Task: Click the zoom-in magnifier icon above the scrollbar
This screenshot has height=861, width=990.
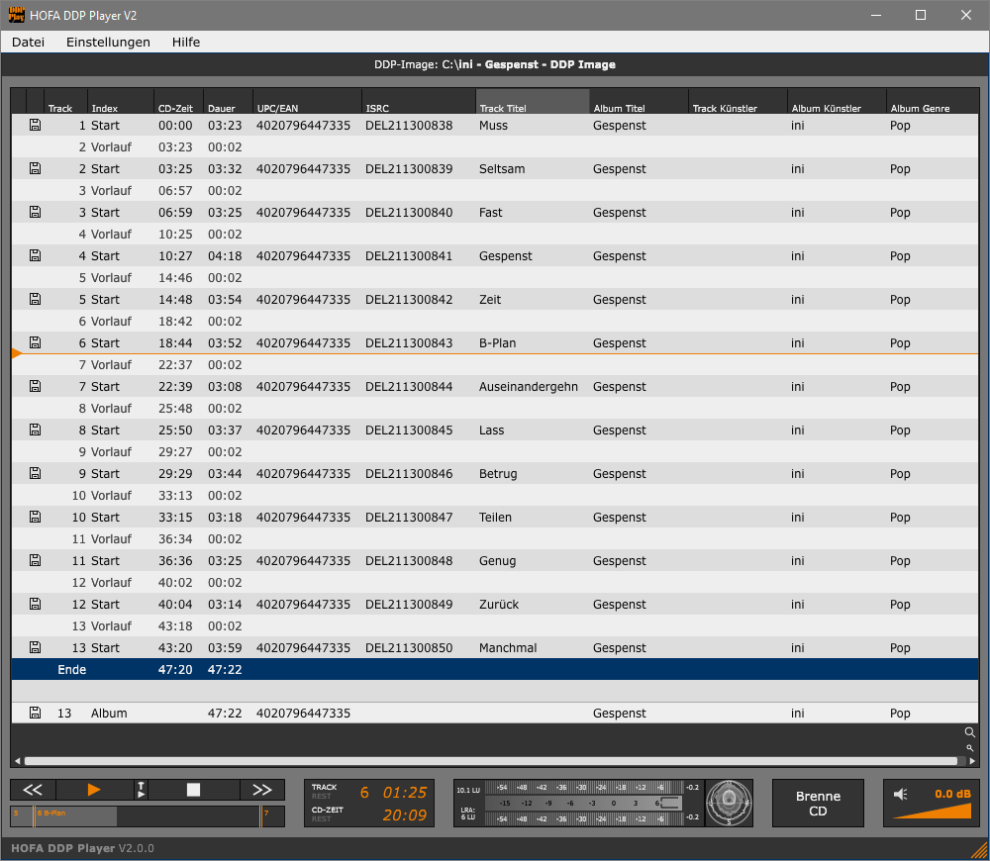Action: click(x=970, y=732)
